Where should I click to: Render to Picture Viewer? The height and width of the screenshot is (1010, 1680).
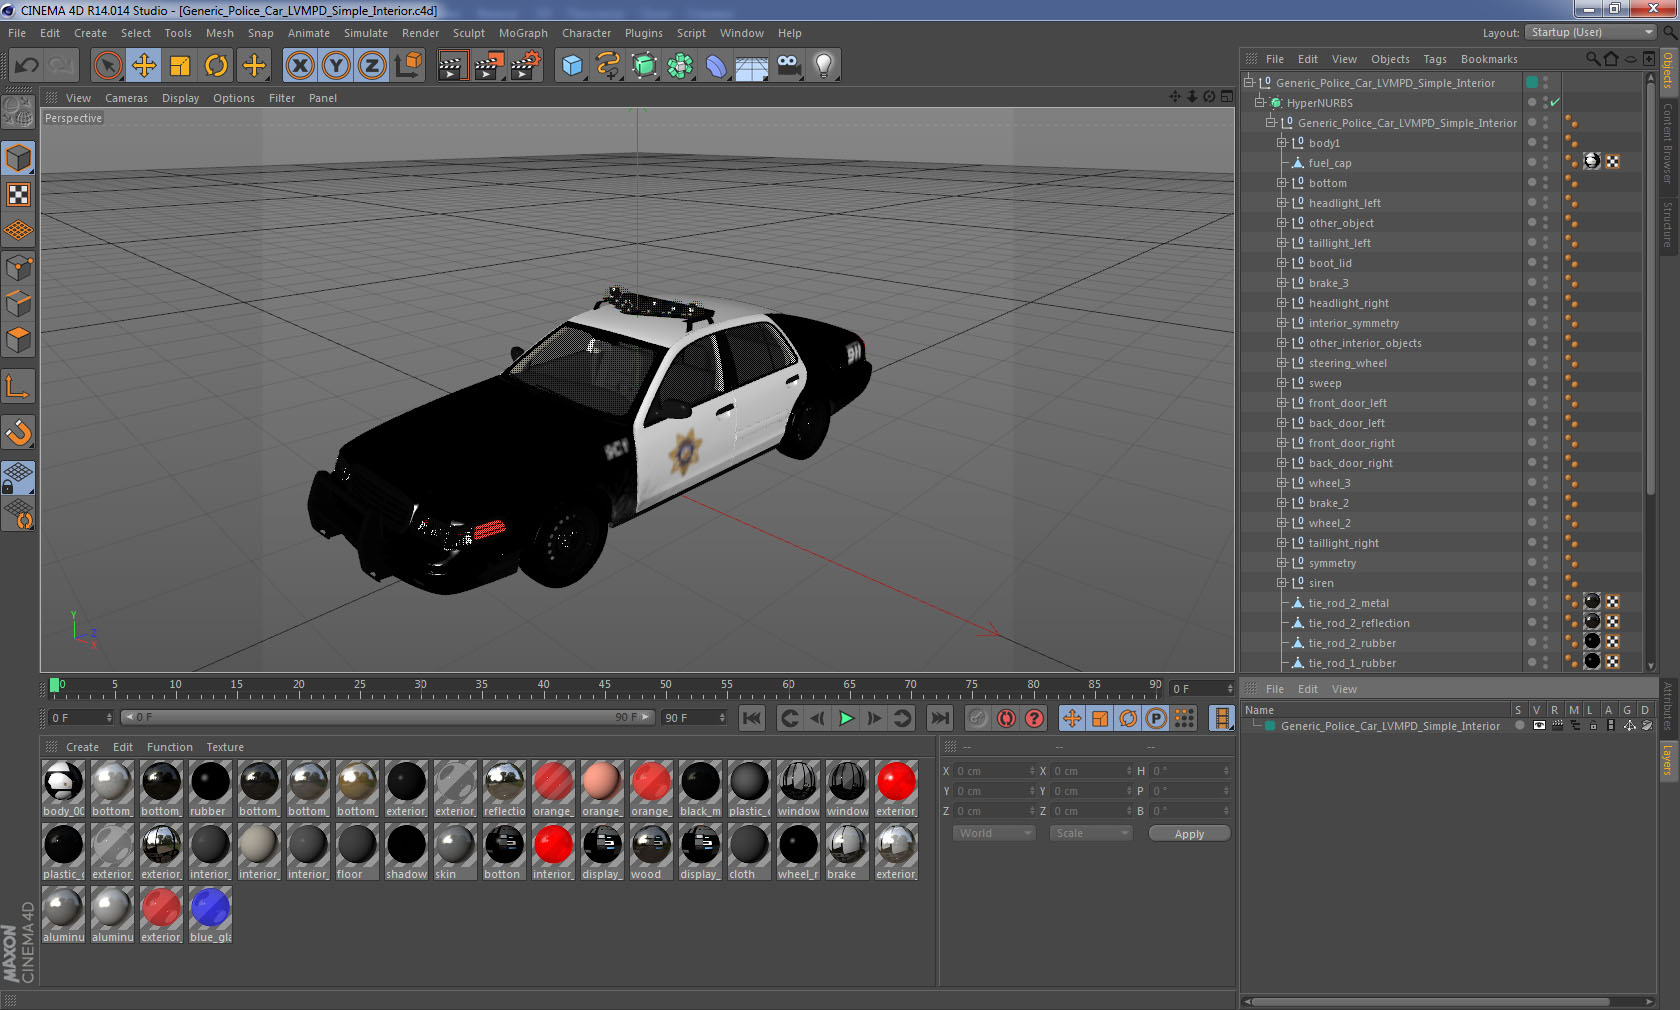click(489, 66)
